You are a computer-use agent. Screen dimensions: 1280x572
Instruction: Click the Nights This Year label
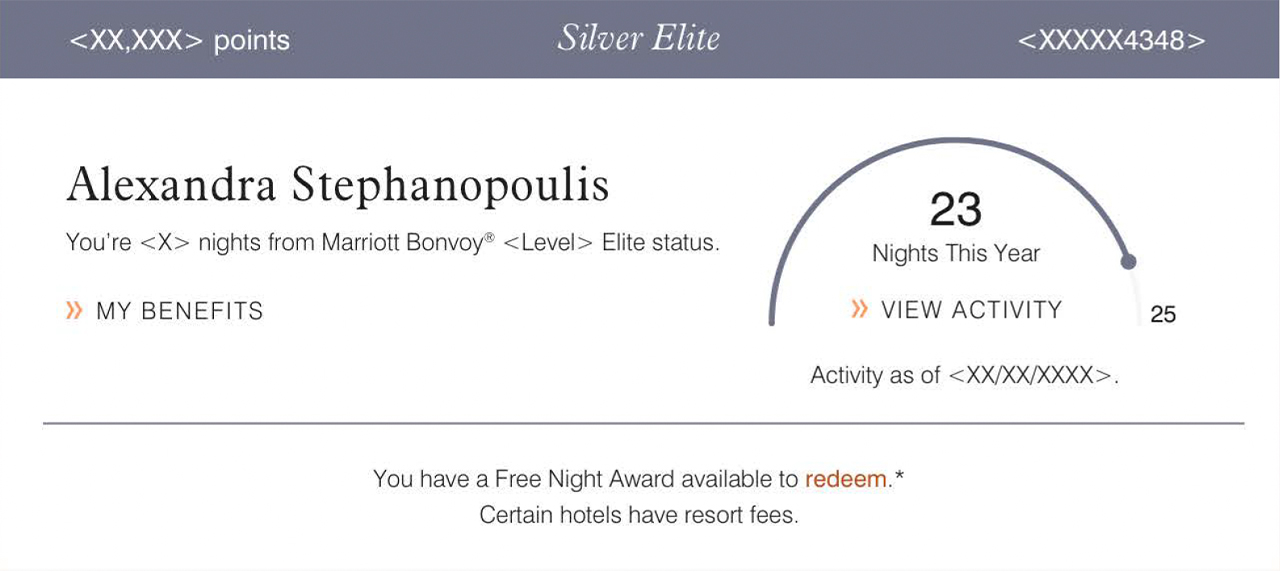click(x=956, y=253)
